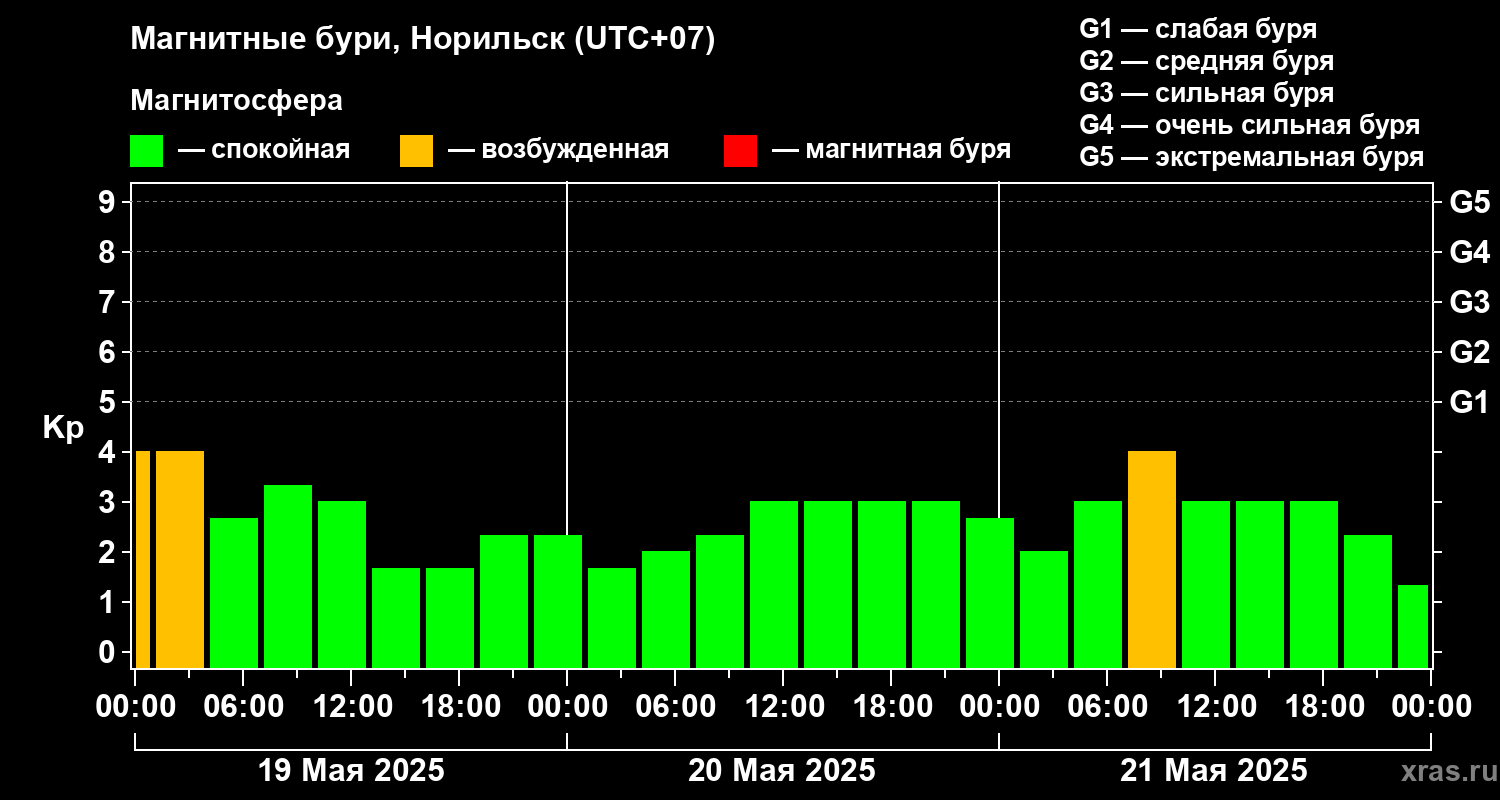Click the 06:00 time label for 19 May
The image size is (1500, 800).
pos(243,707)
